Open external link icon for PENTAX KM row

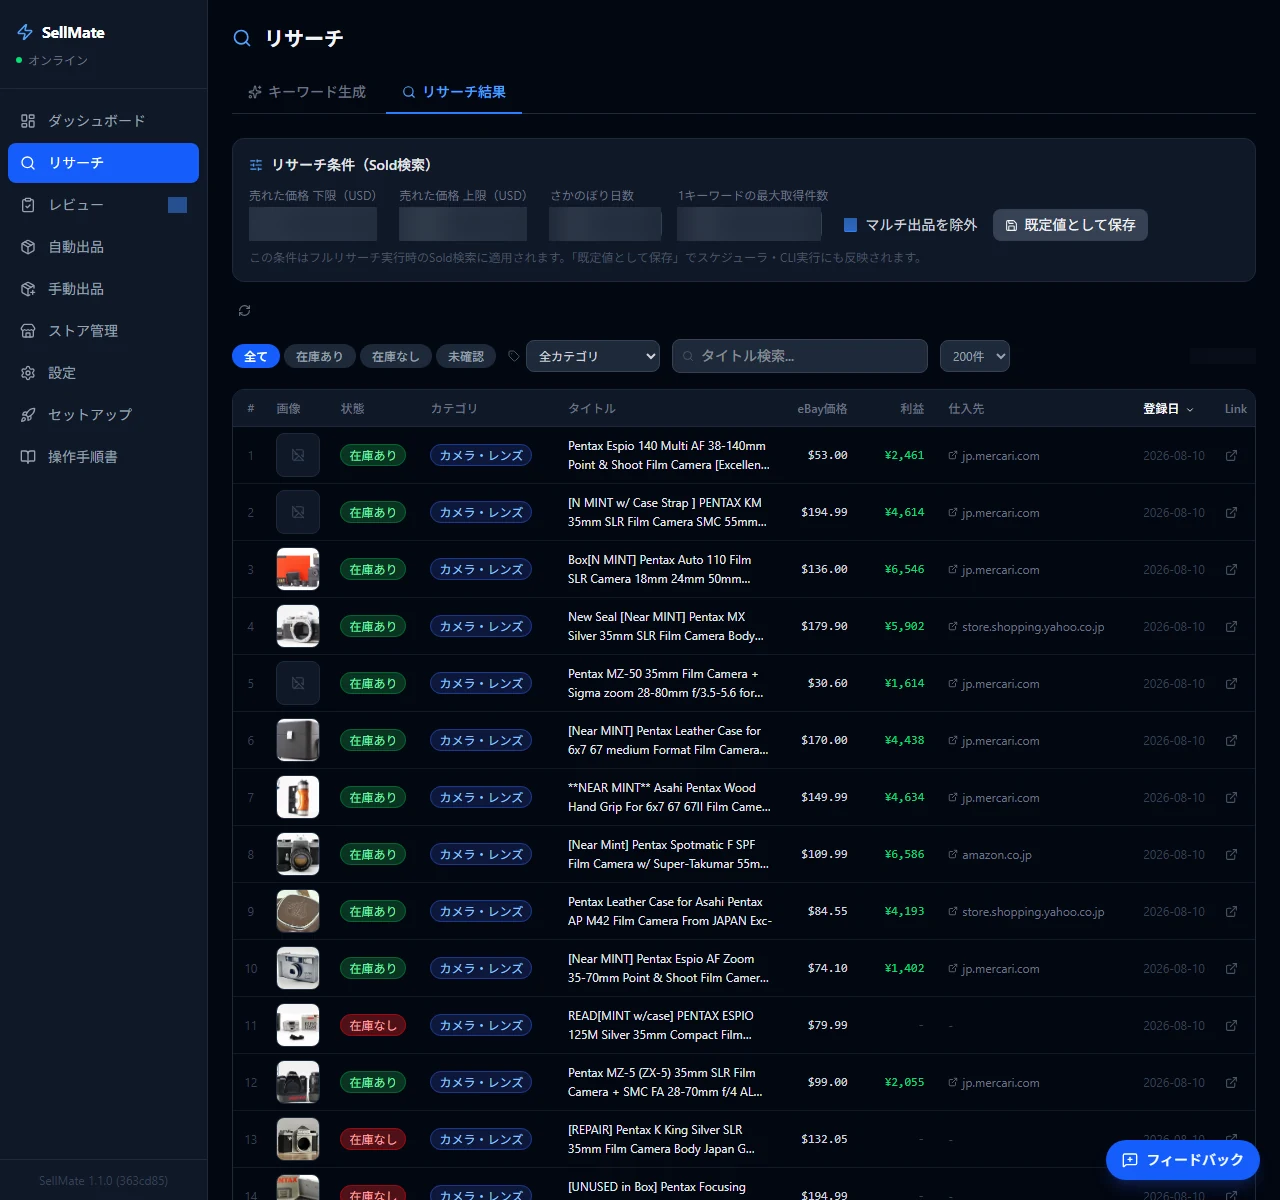tap(1231, 513)
